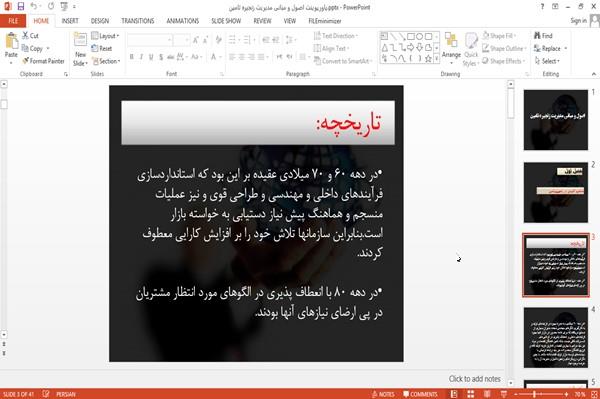Open the Section dropdown

[x=106, y=61]
